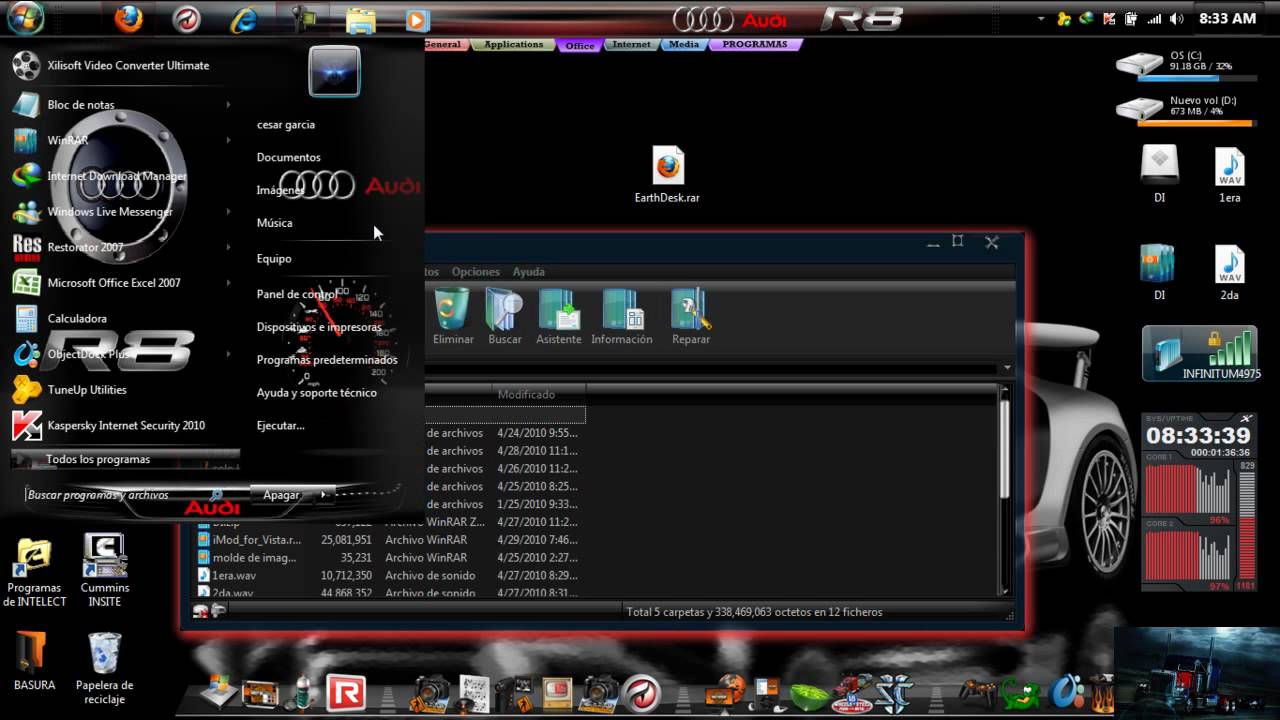The image size is (1280, 720).
Task: Click WinRAR file list vertical scrollbar
Action: pos(1005,489)
